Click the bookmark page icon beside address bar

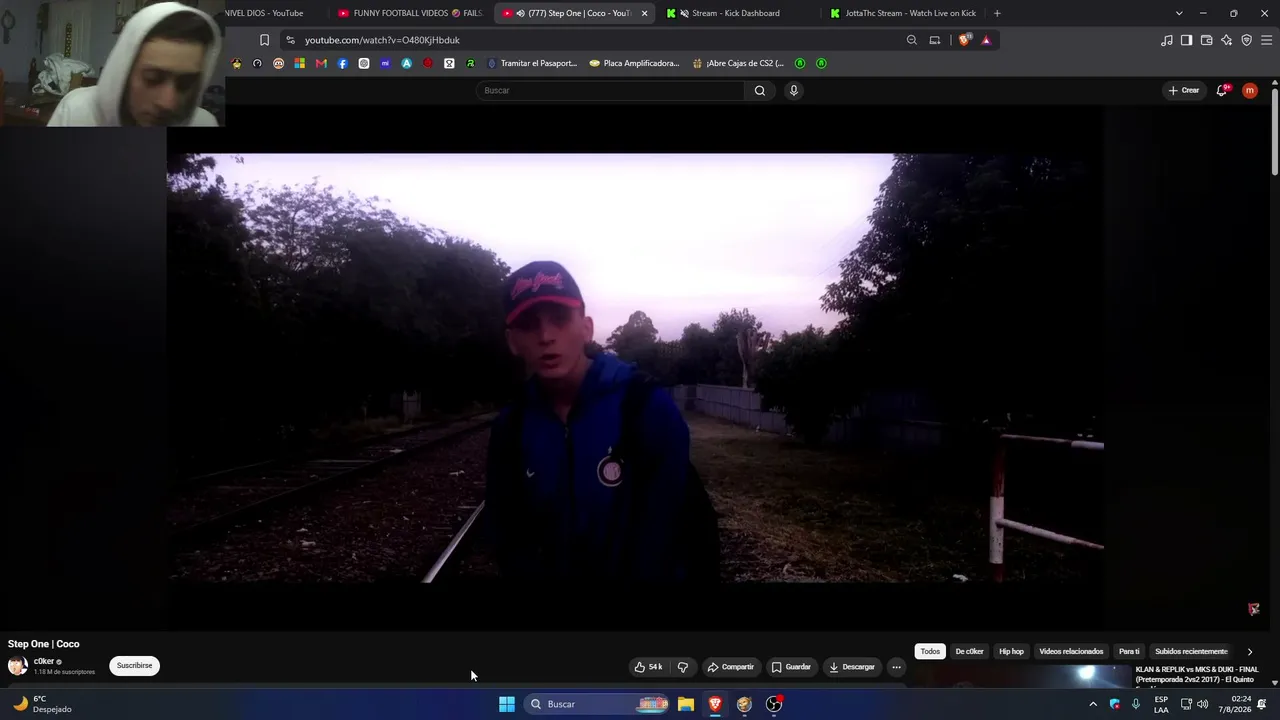(264, 40)
